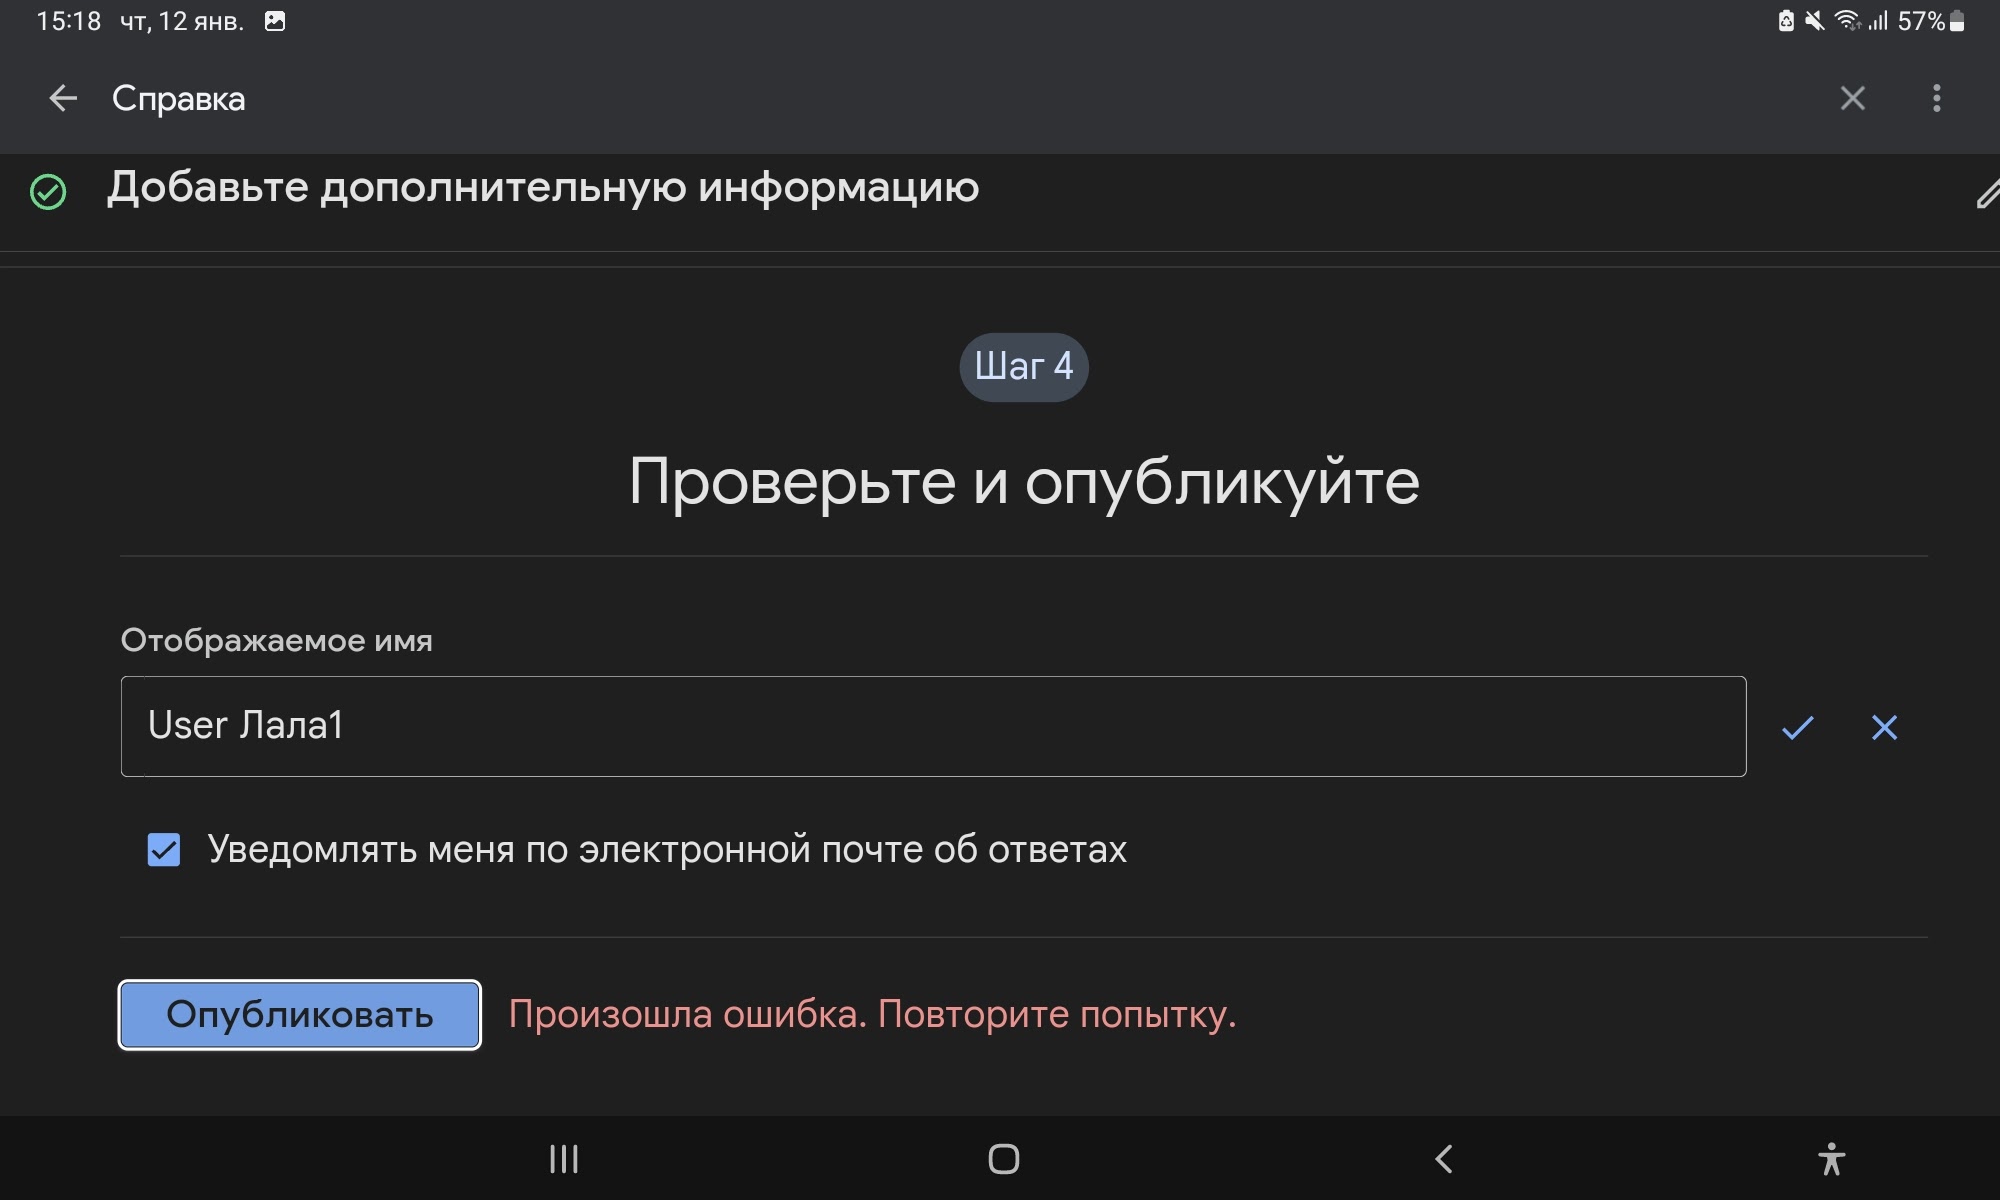Screen dimensions: 2000x1200
Task: Tap the Android recent apps button
Action: point(564,1159)
